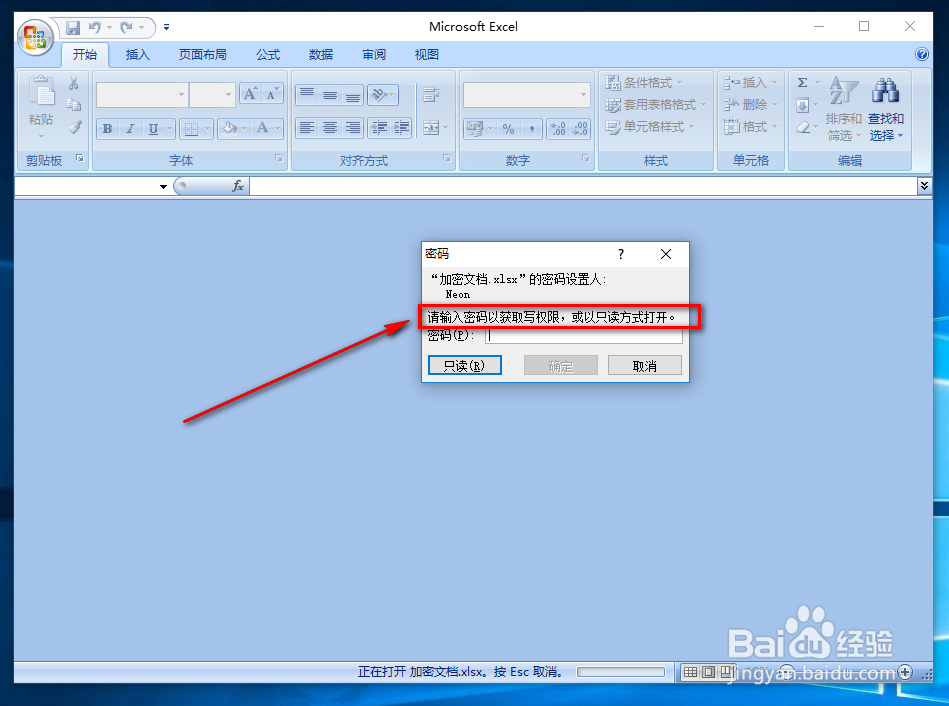949x706 pixels.
Task: Click the Top Align icon
Action: (307, 94)
